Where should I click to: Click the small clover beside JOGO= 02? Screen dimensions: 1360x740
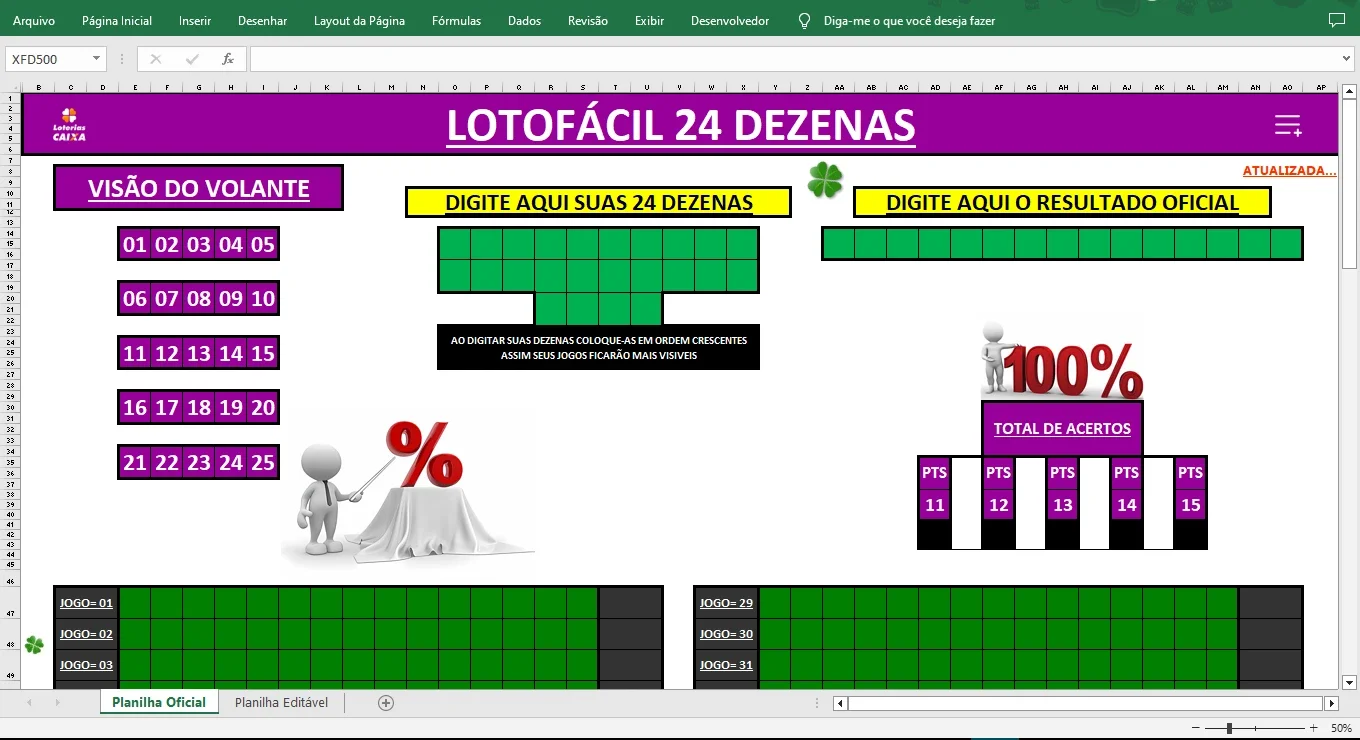point(34,645)
